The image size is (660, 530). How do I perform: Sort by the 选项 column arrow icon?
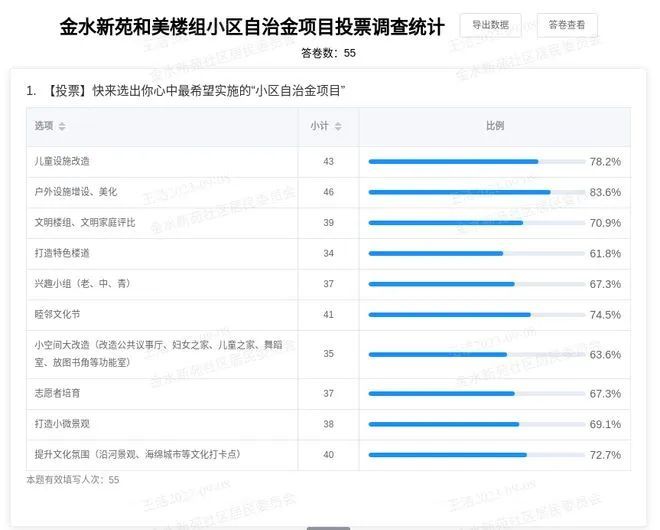[x=63, y=127]
